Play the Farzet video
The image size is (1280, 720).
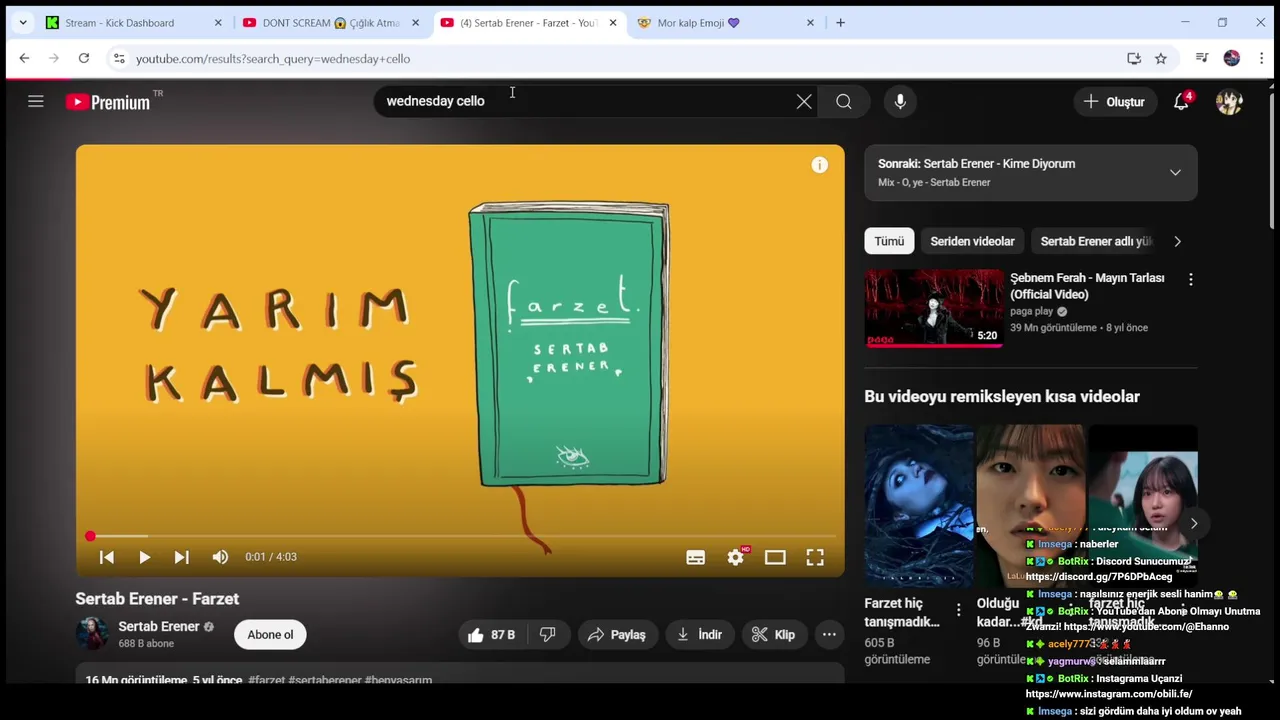144,557
